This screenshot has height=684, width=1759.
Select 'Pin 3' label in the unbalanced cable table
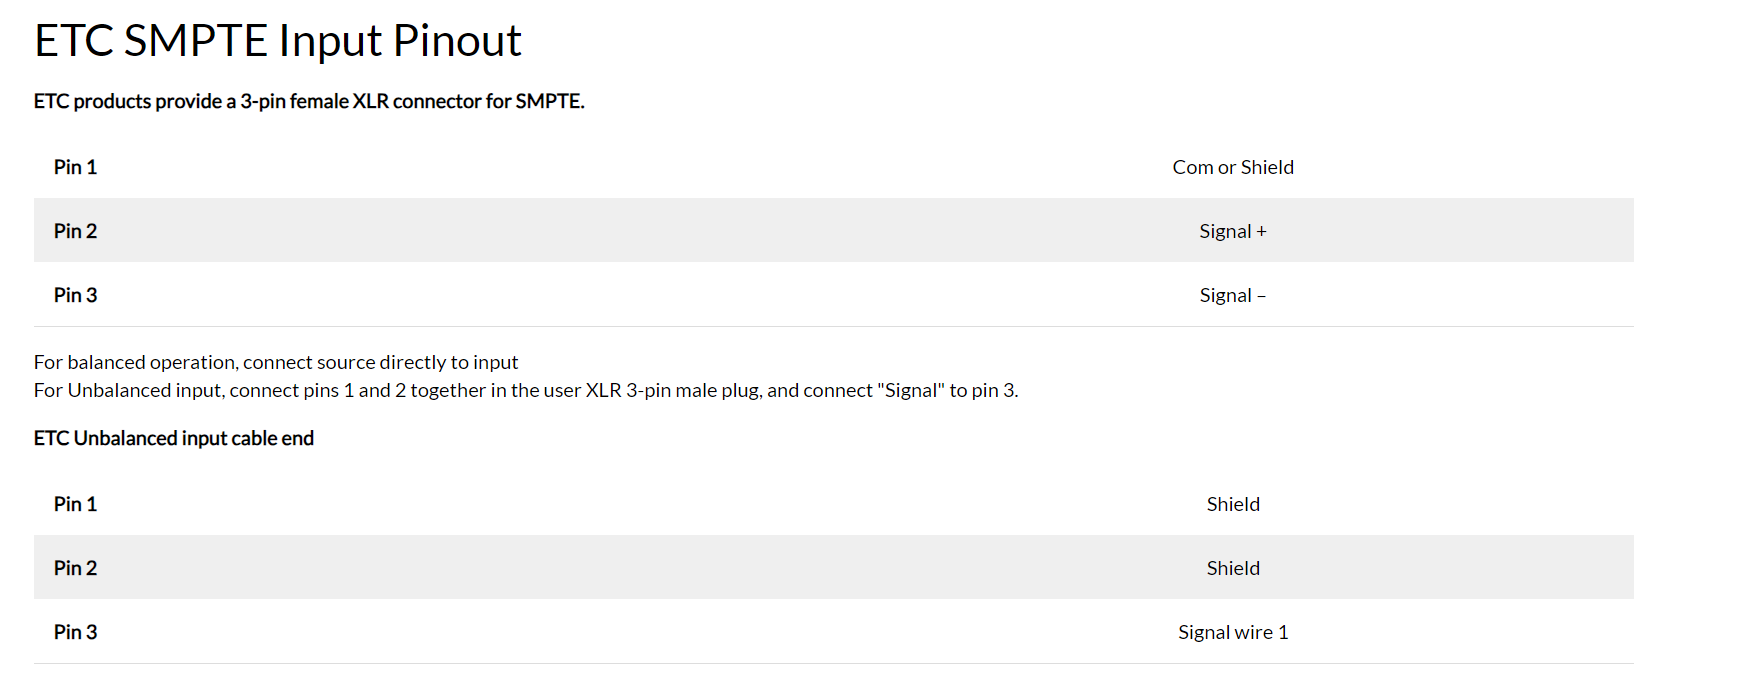(75, 632)
